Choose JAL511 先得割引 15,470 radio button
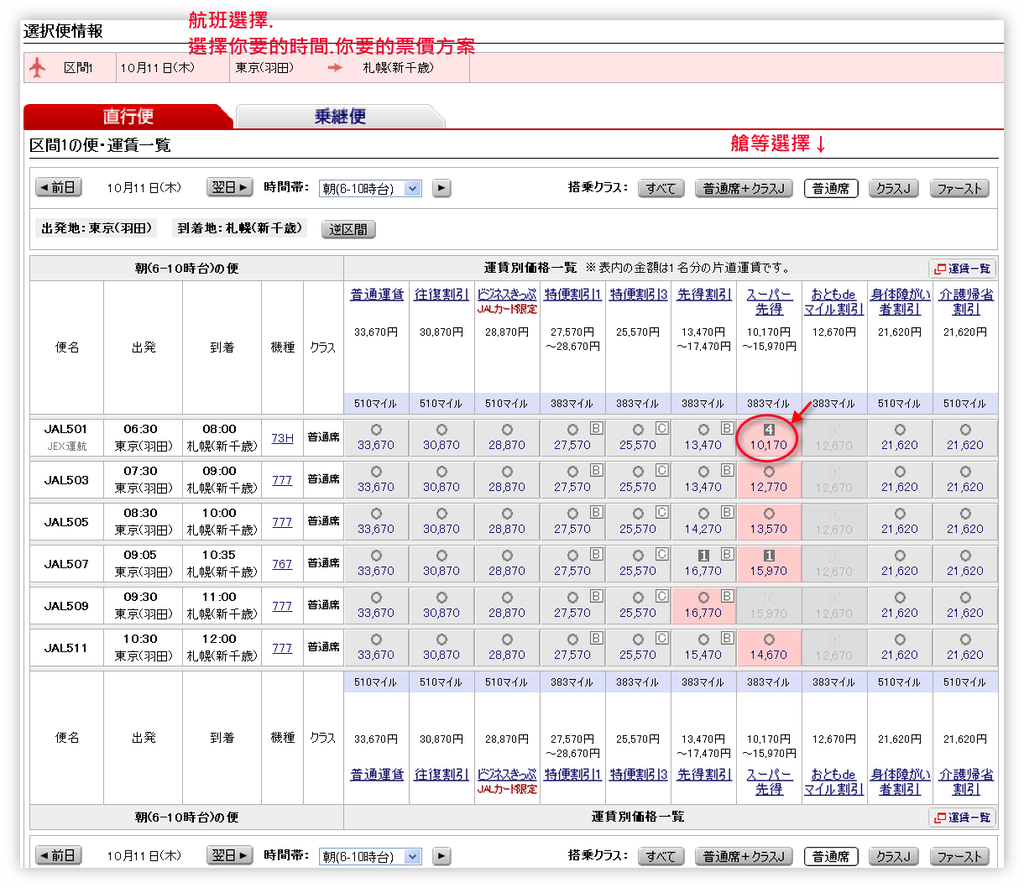The image size is (1024, 888). 703,639
